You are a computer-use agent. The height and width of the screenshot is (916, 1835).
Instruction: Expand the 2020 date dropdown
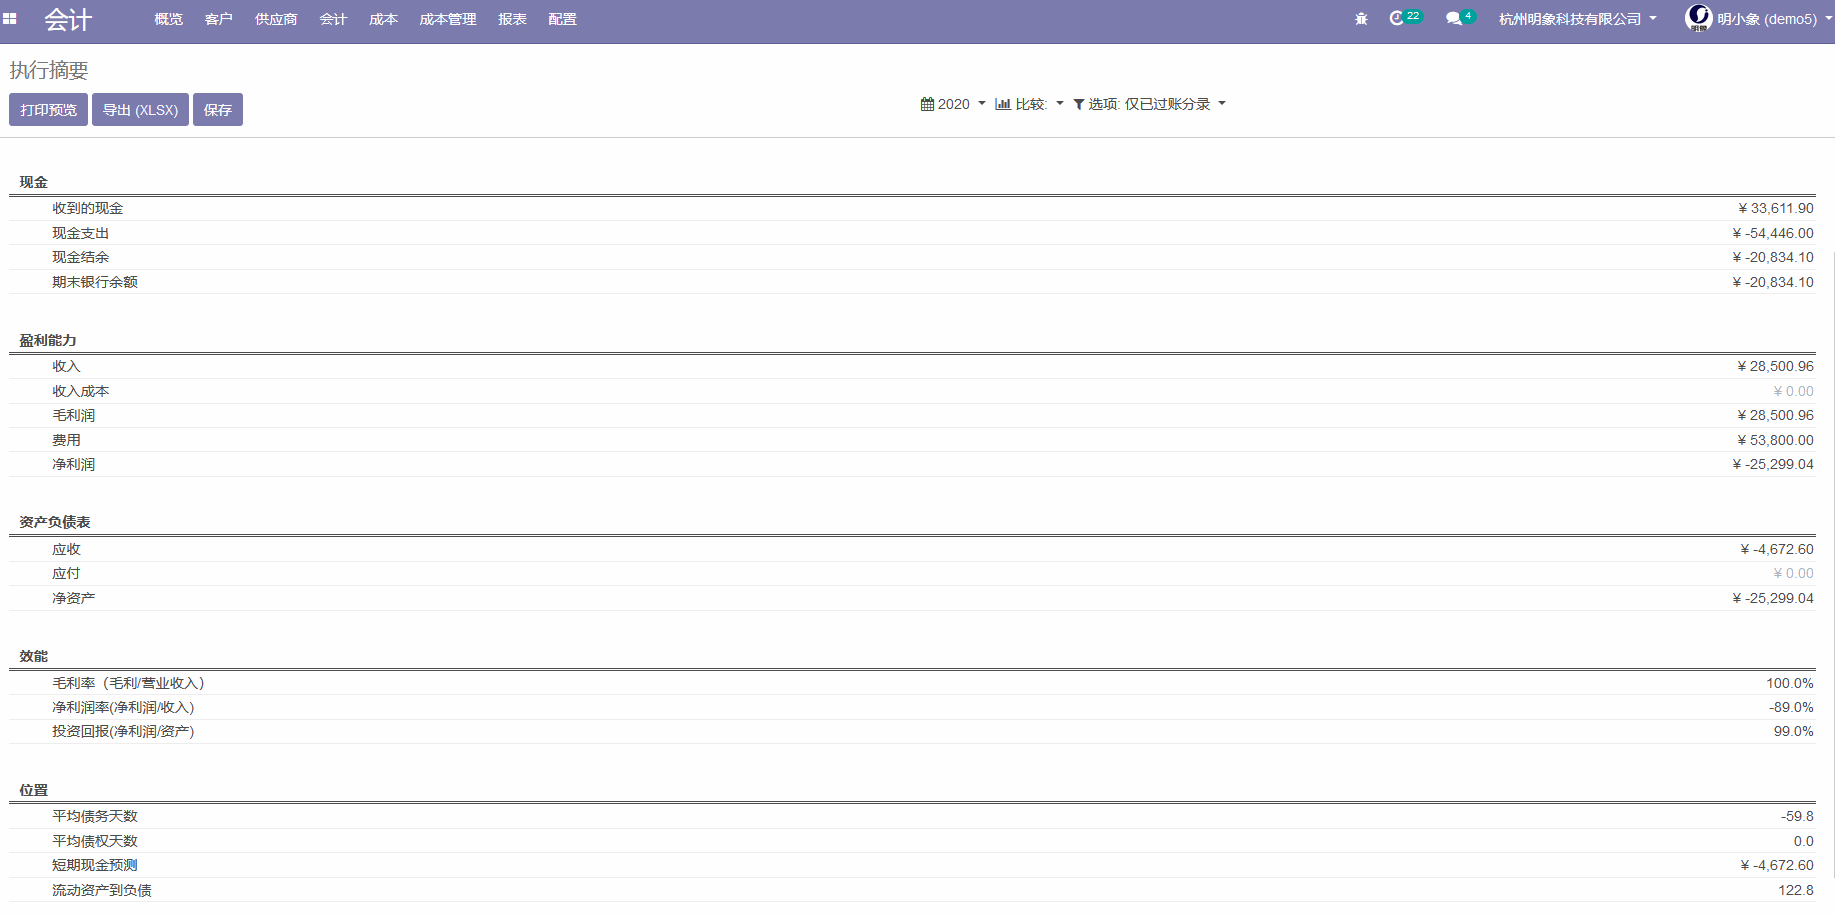953,104
